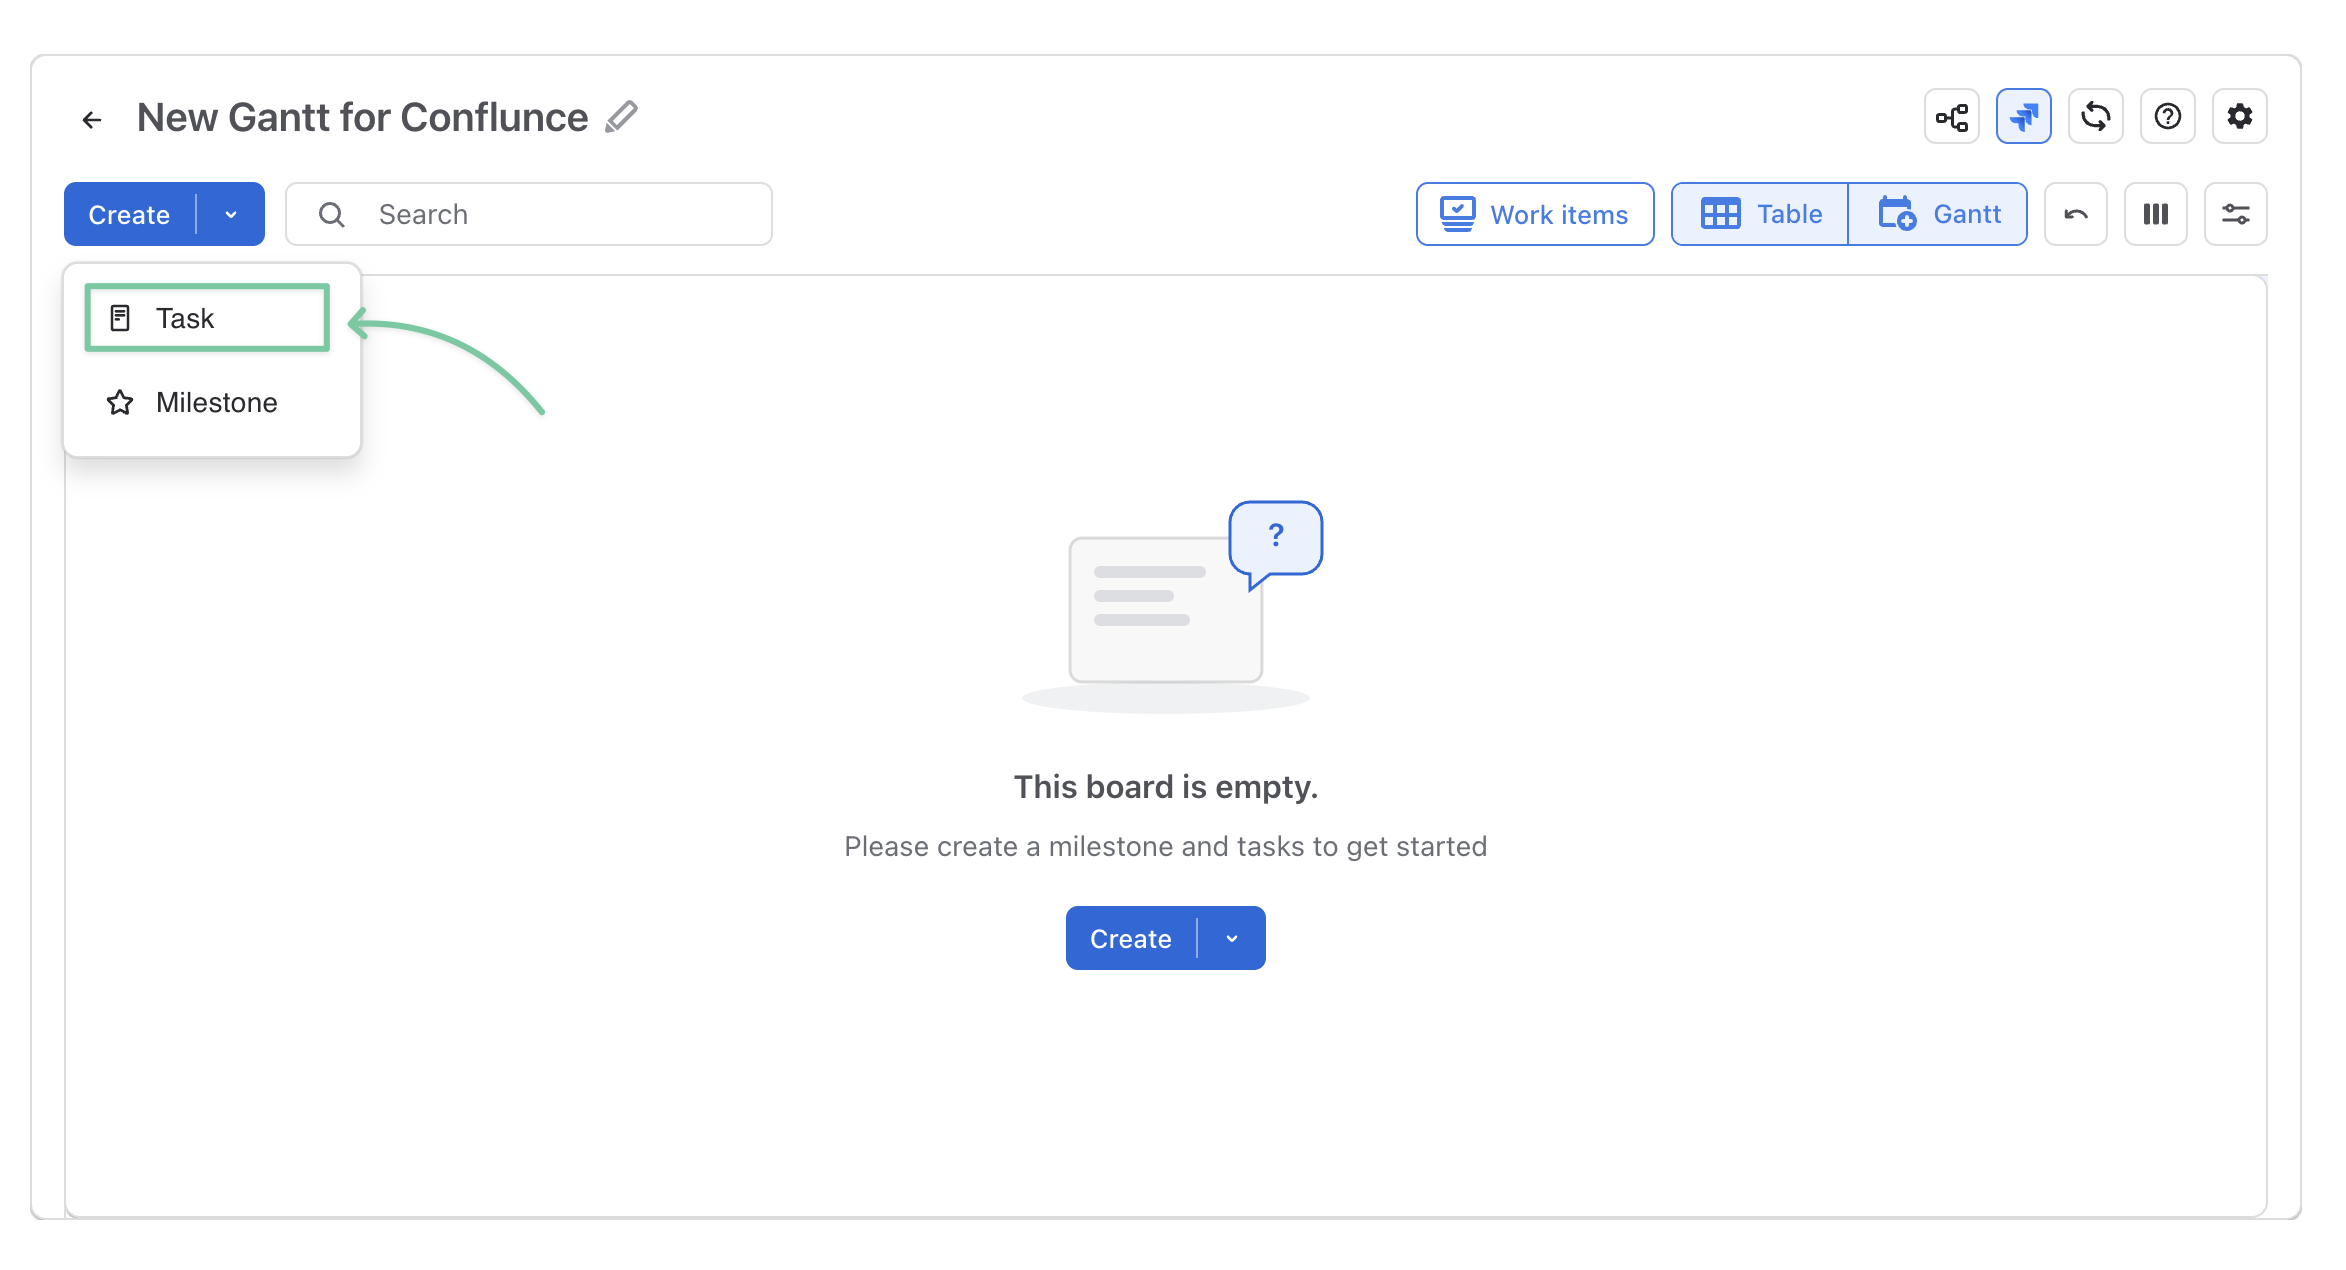Click the undo arrow icon

click(2076, 214)
